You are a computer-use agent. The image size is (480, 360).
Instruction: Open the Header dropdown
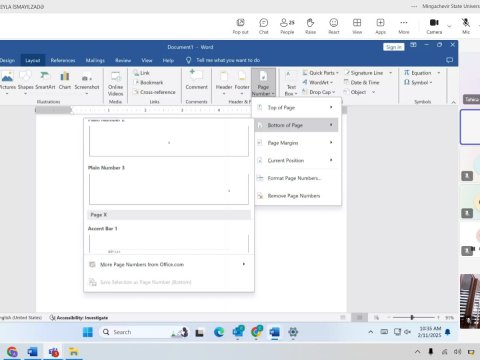click(224, 82)
